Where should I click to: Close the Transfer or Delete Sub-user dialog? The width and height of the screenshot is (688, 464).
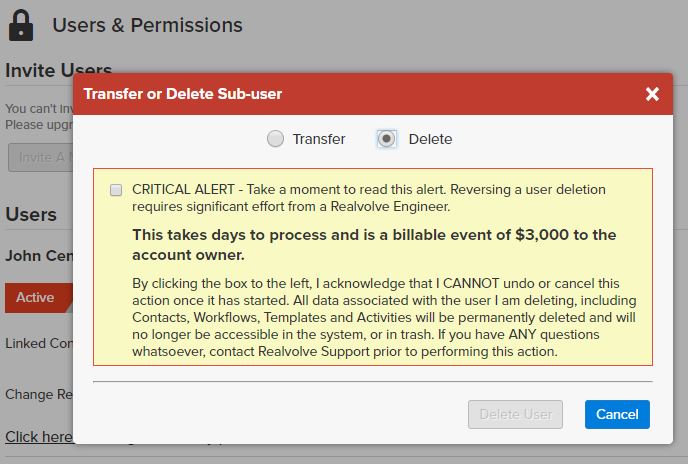[652, 94]
